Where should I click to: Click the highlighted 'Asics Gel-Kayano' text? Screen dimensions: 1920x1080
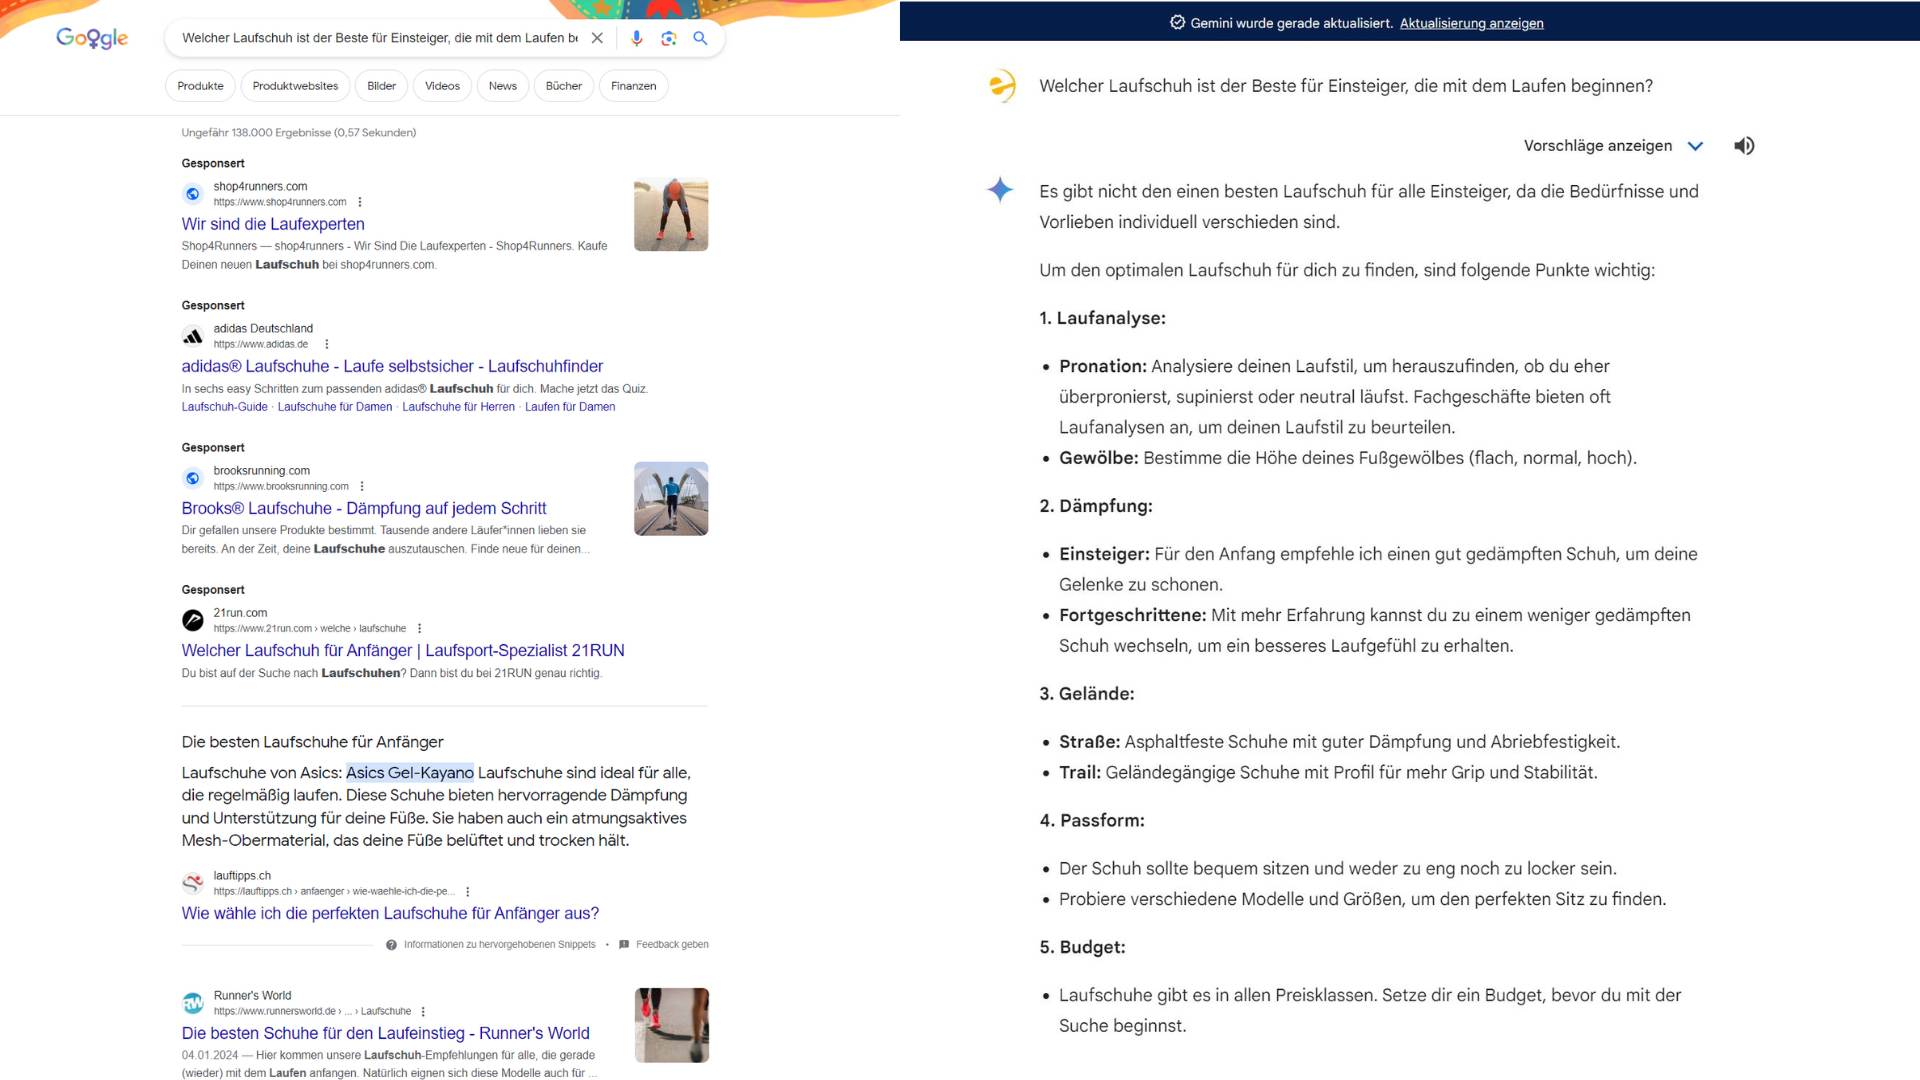[410, 773]
